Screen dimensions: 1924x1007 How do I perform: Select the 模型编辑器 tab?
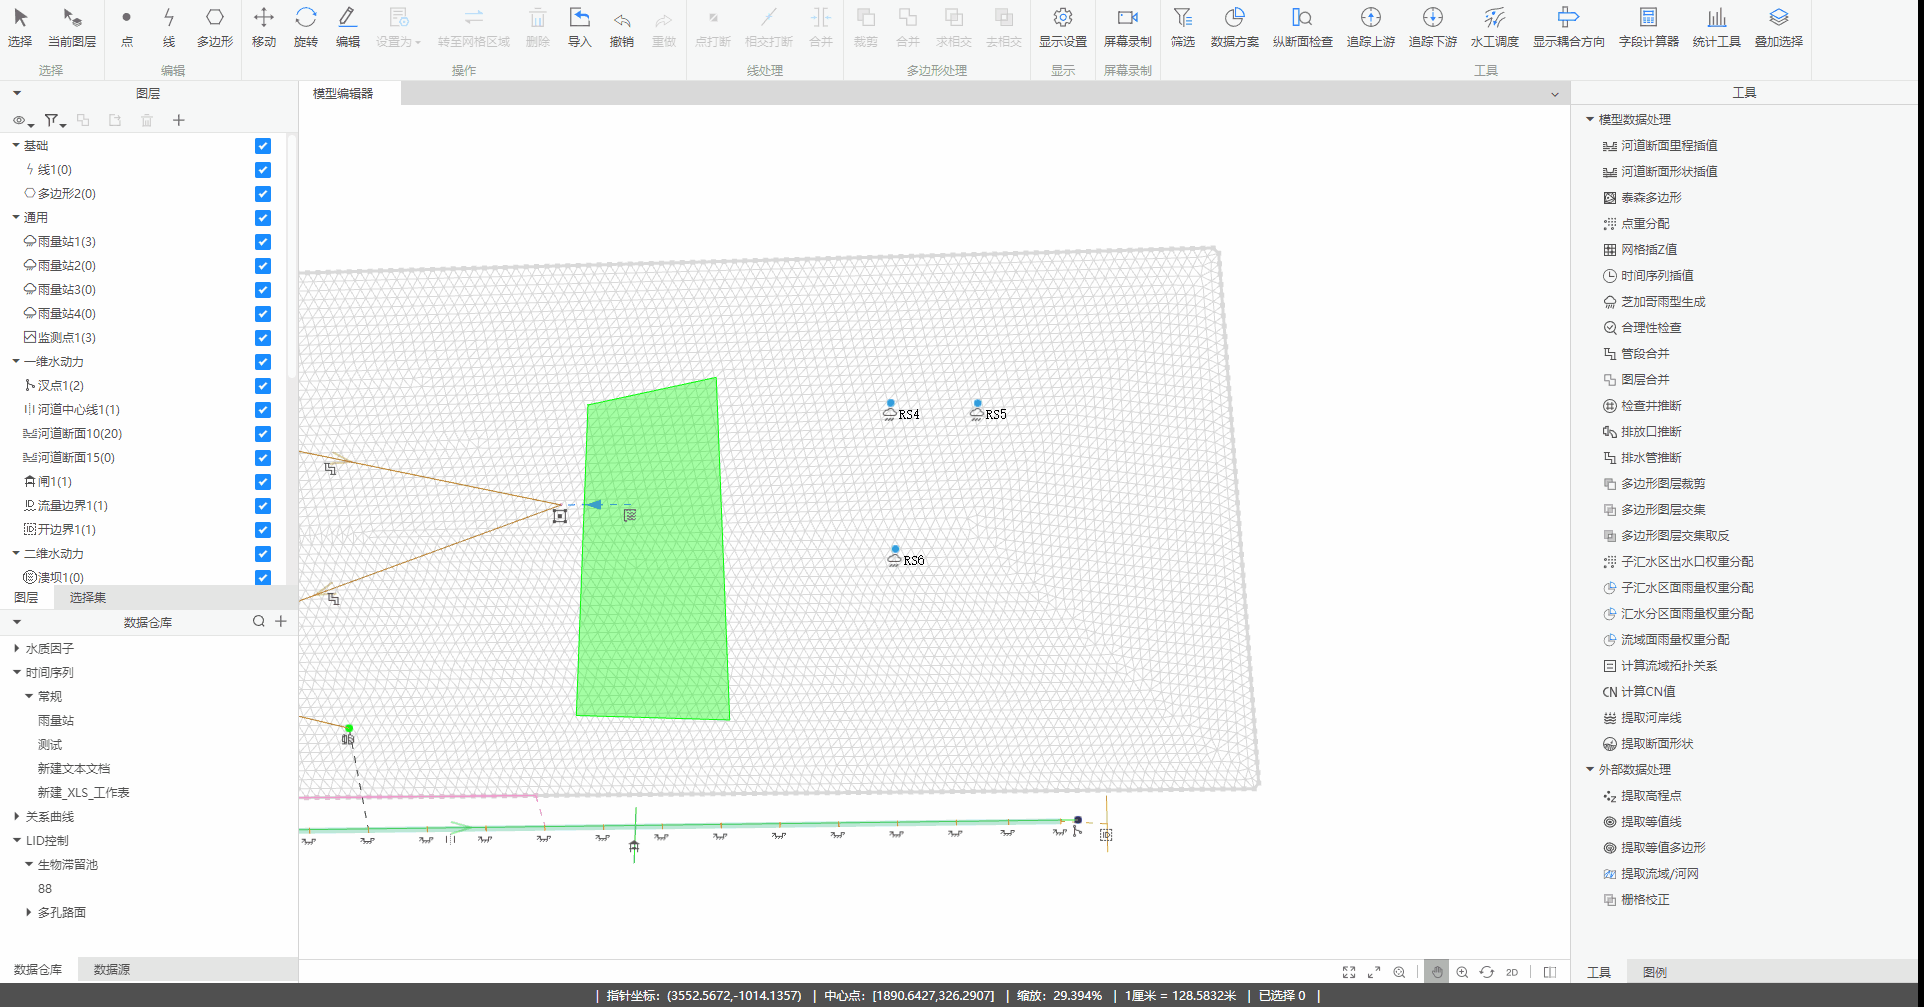(343, 94)
